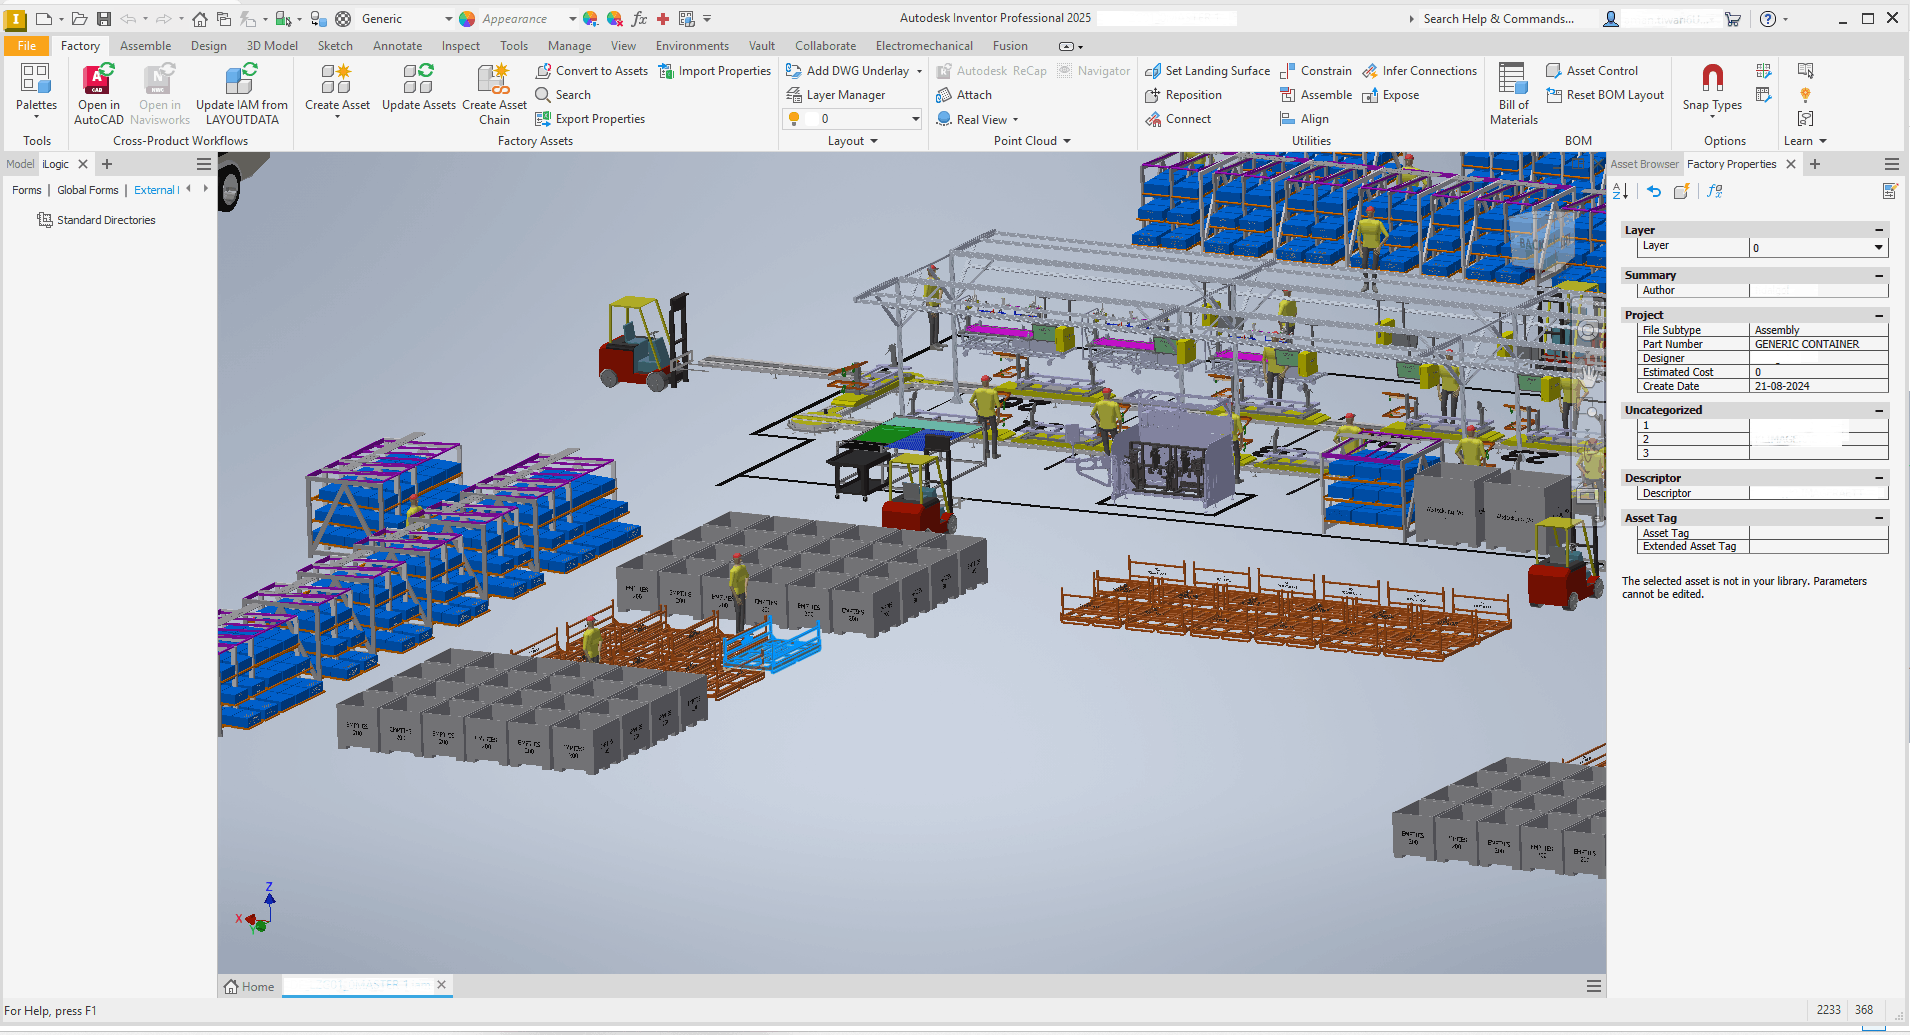1910x1035 pixels.
Task: Toggle the layer light bulb visibility
Action: [x=794, y=119]
